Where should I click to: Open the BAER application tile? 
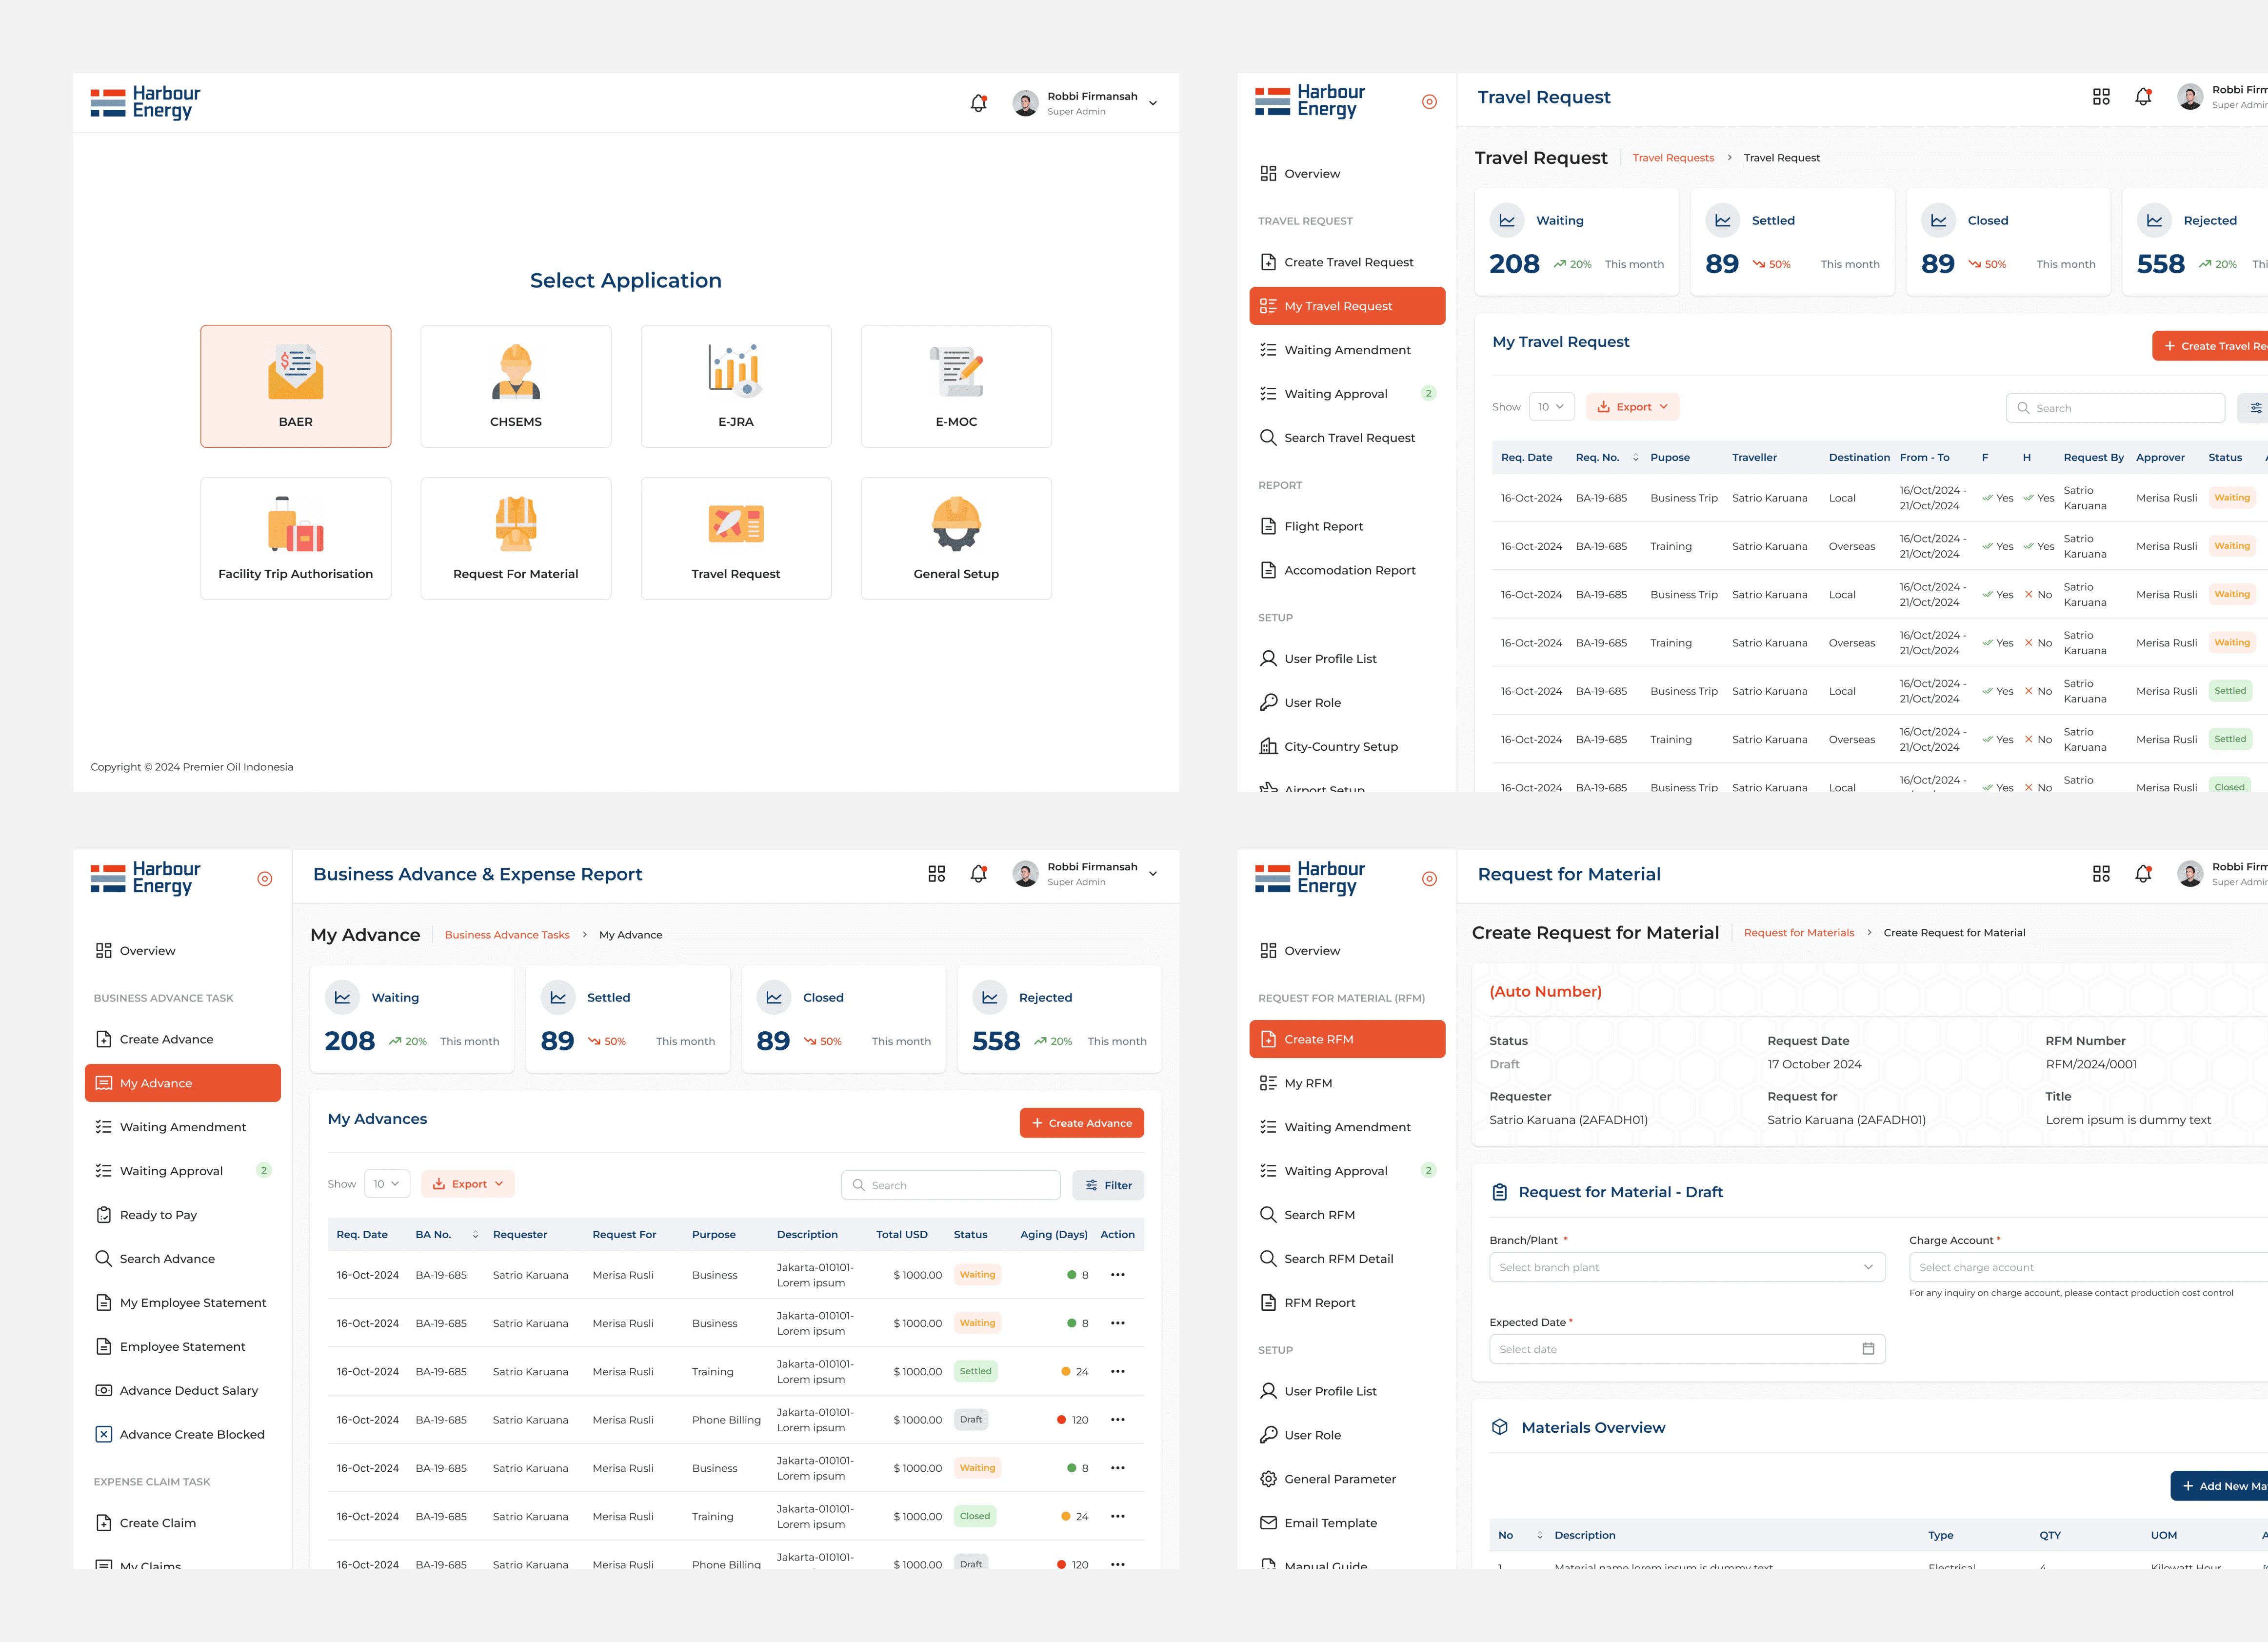coord(295,385)
